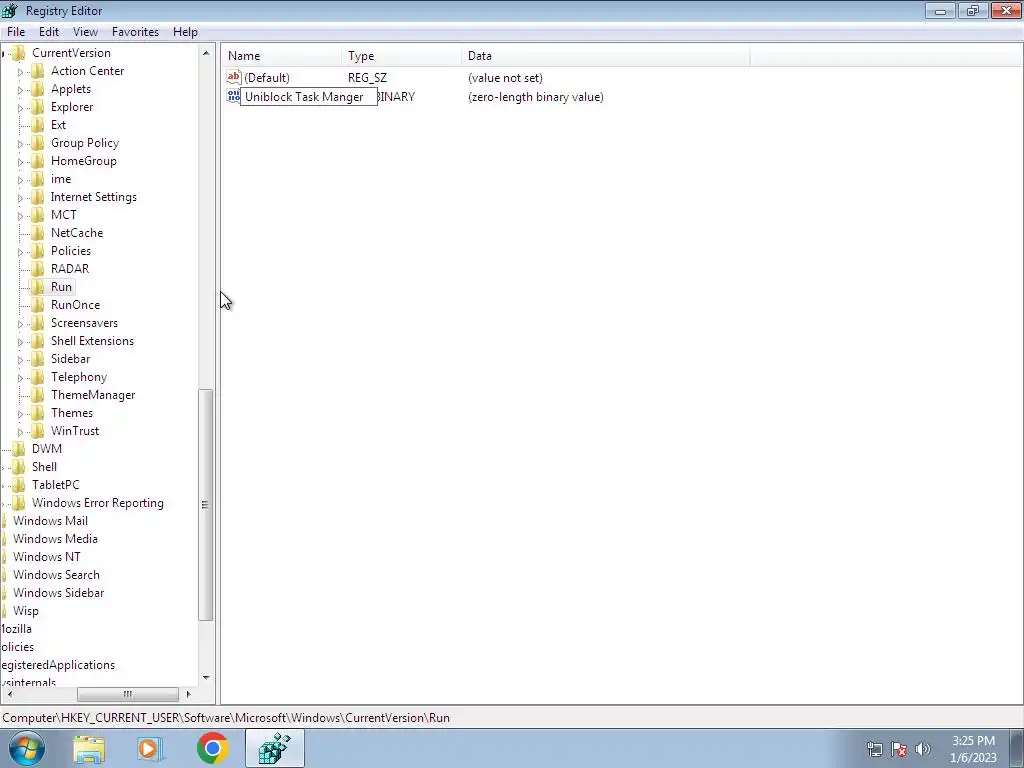Select the RegisteredApplications key

tap(57, 665)
